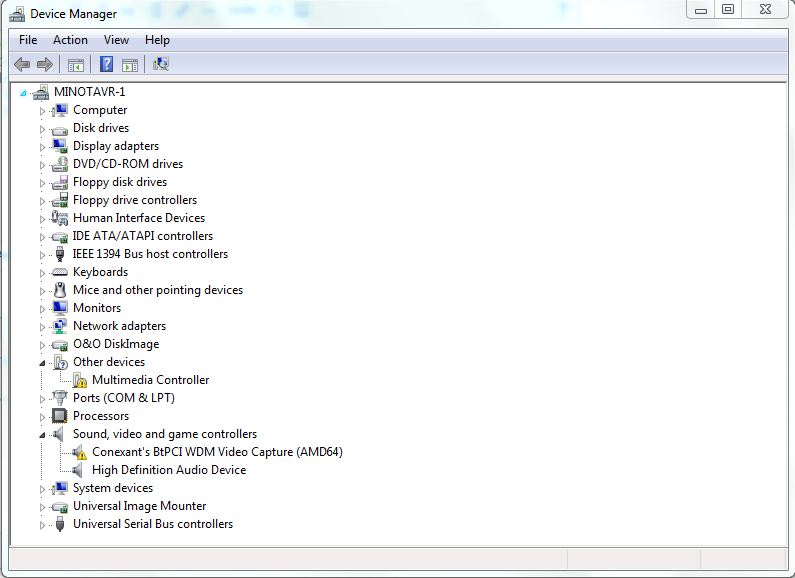Select the Floppy disk drives label
The height and width of the screenshot is (578, 795).
tap(120, 182)
